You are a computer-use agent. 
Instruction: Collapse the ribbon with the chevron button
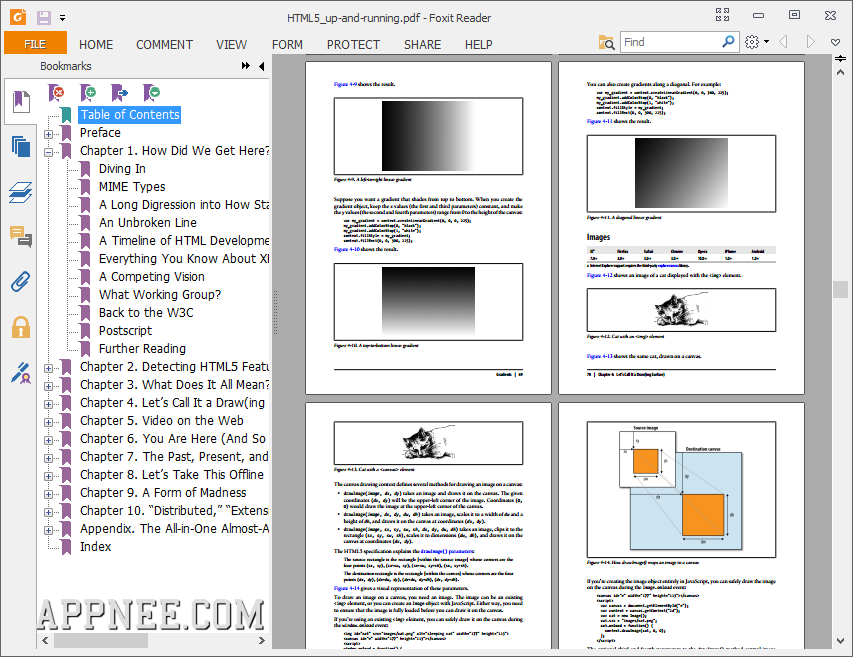click(x=836, y=42)
